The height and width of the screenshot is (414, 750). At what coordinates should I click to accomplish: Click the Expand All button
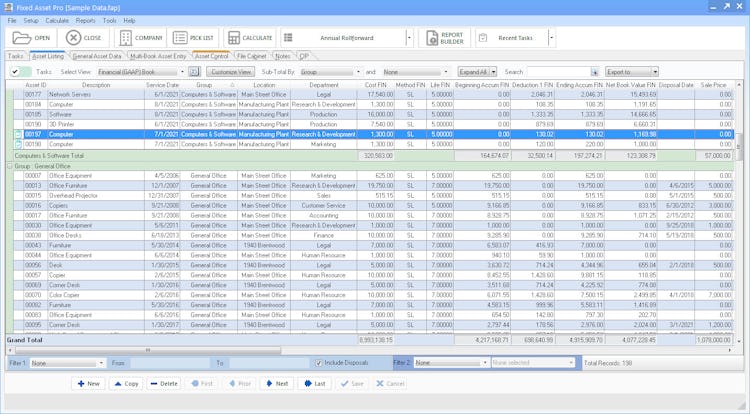tap(473, 72)
